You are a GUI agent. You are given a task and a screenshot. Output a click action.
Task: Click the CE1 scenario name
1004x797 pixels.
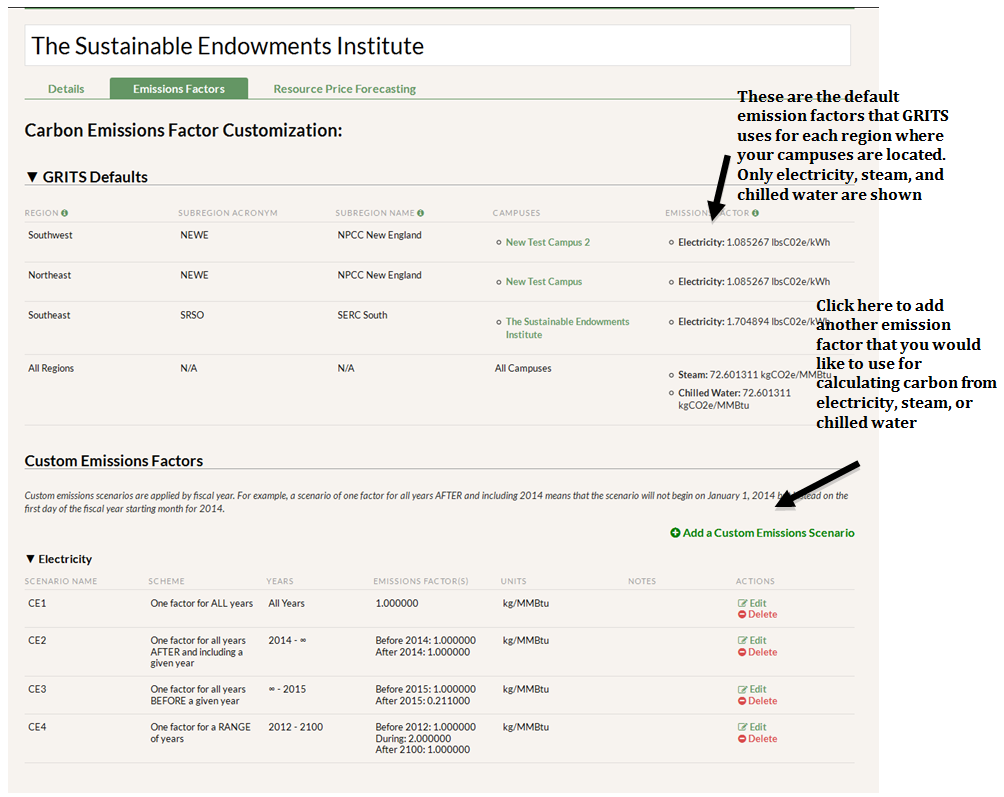point(37,603)
